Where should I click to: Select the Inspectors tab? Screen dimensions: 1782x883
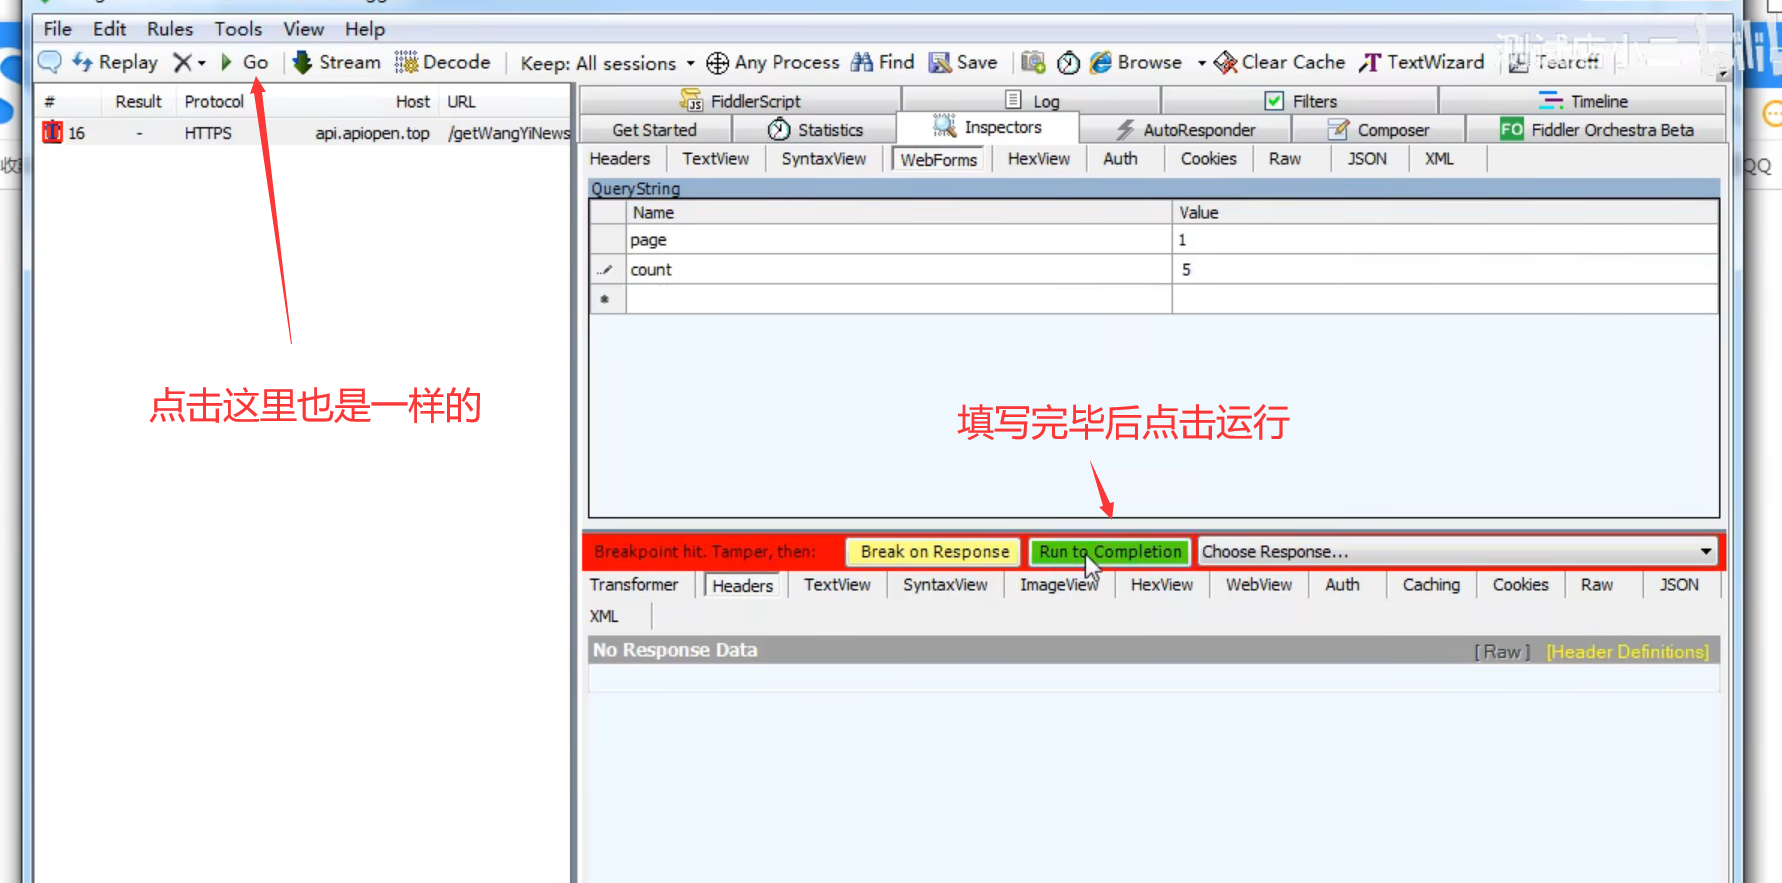[x=988, y=127]
